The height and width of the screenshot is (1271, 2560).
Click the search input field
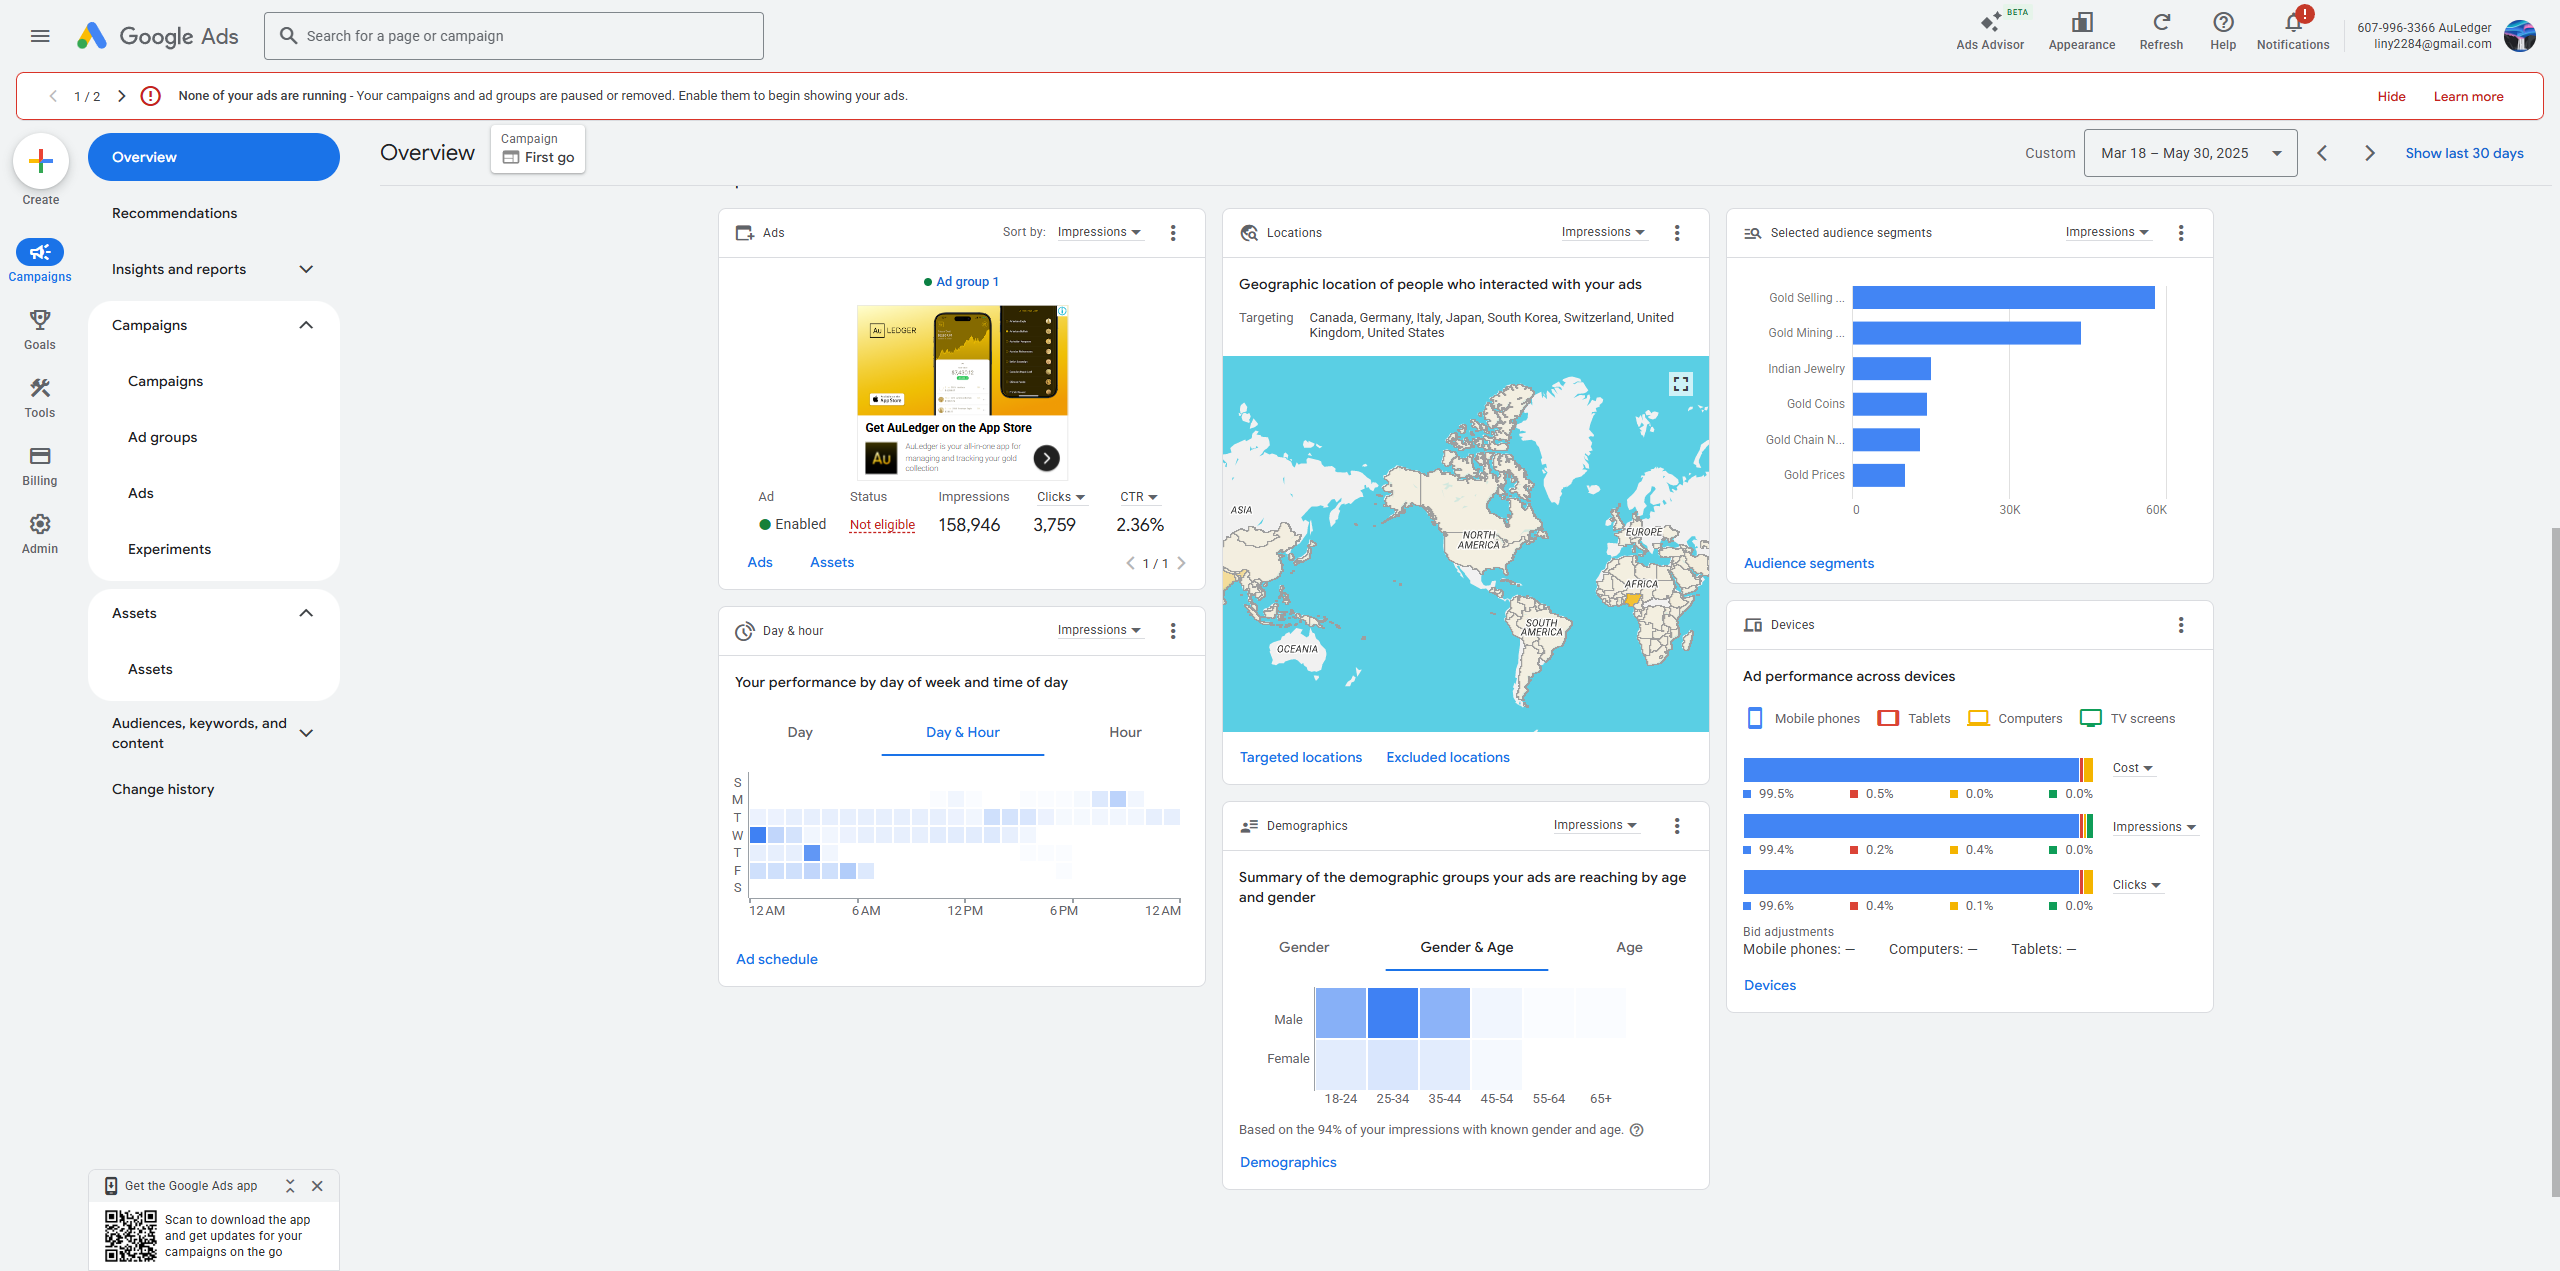coord(514,36)
